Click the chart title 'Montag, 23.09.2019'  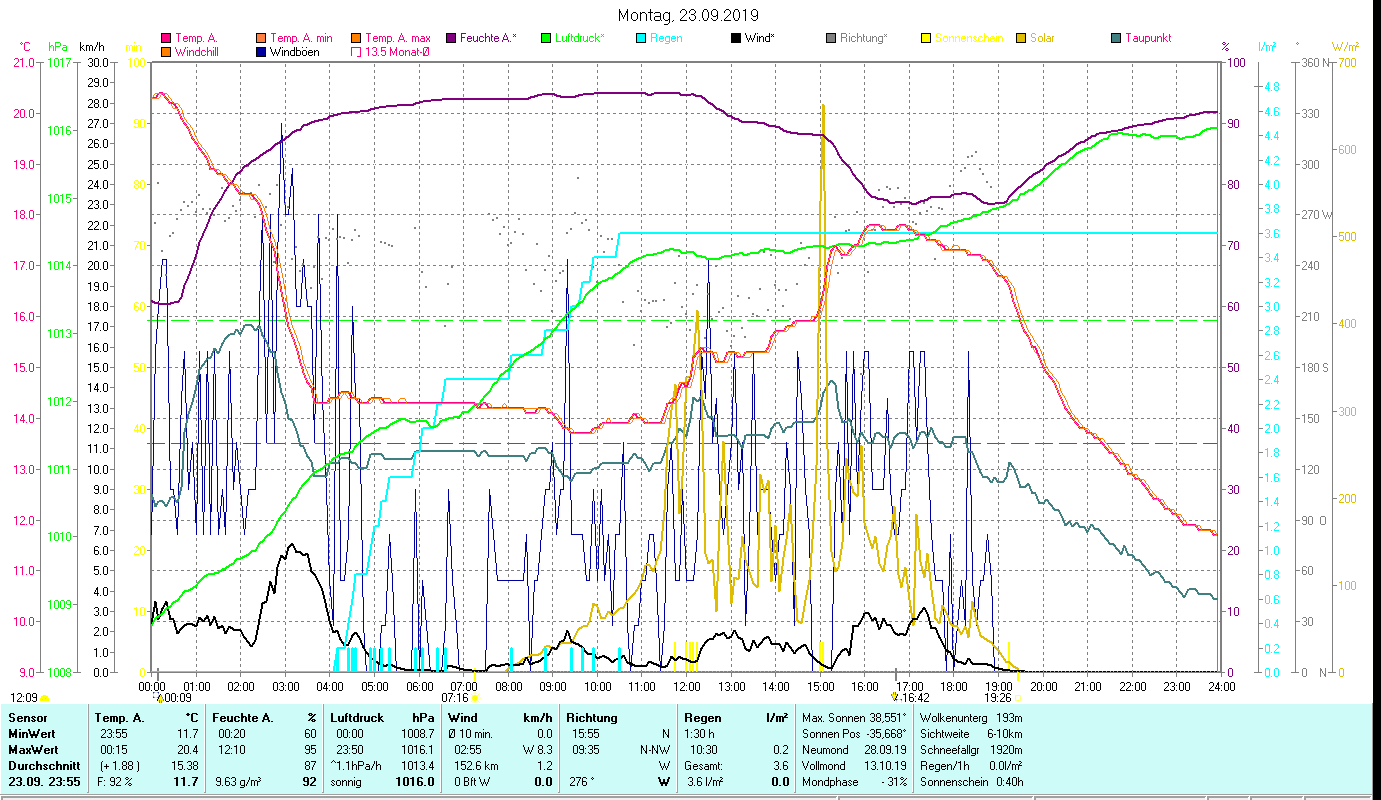[x=688, y=15]
